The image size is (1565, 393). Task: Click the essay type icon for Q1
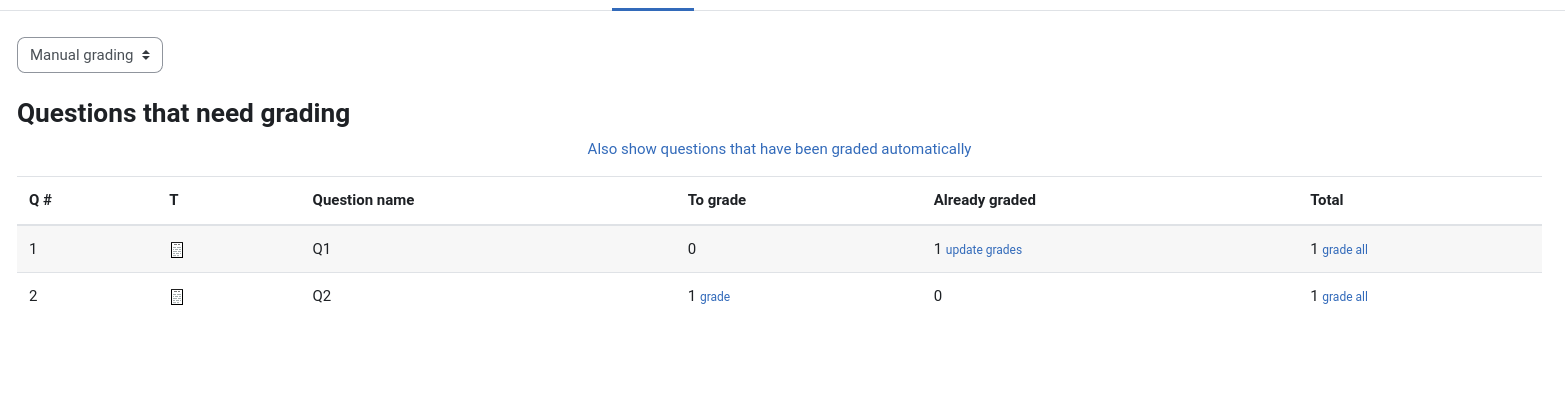click(x=177, y=250)
